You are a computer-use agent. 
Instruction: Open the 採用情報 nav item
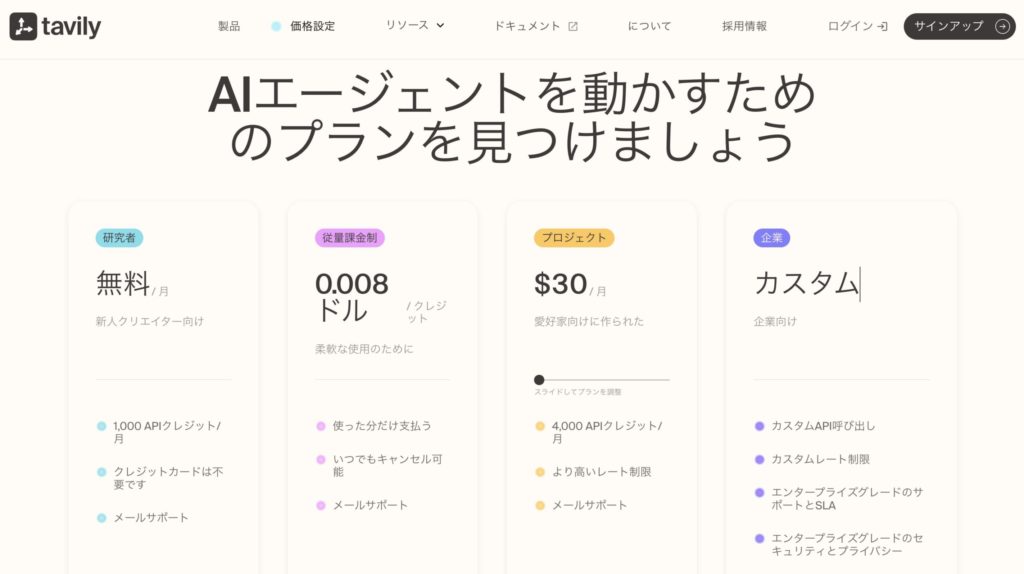click(744, 26)
